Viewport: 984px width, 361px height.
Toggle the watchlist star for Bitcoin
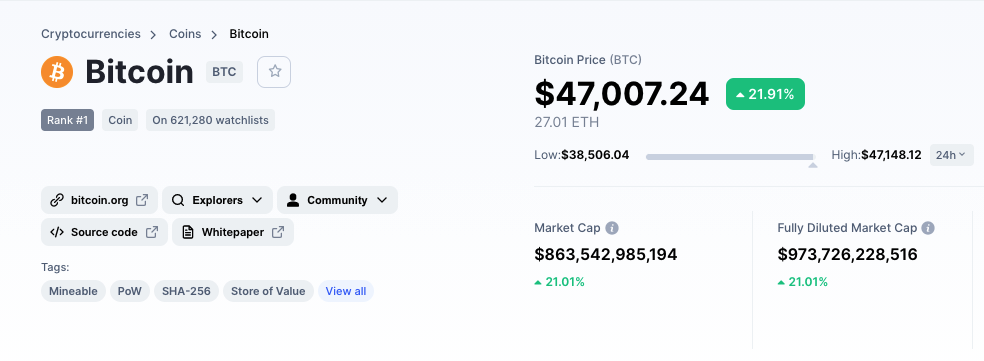(274, 72)
